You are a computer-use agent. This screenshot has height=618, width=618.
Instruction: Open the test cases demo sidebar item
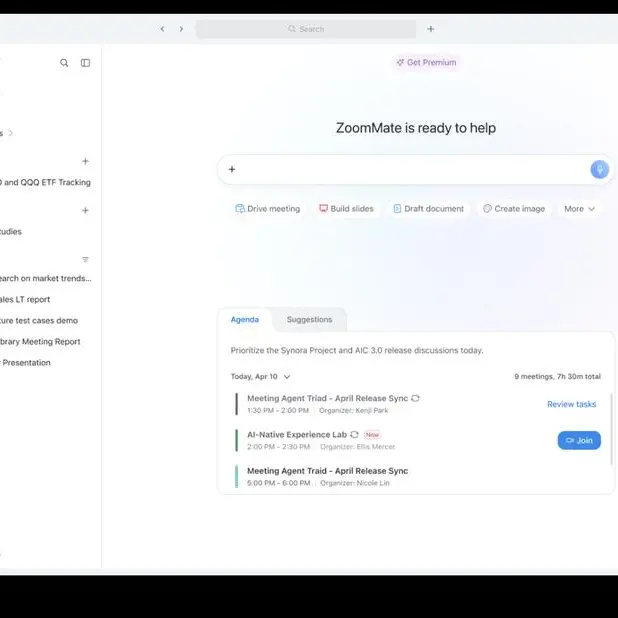pyautogui.click(x=39, y=320)
